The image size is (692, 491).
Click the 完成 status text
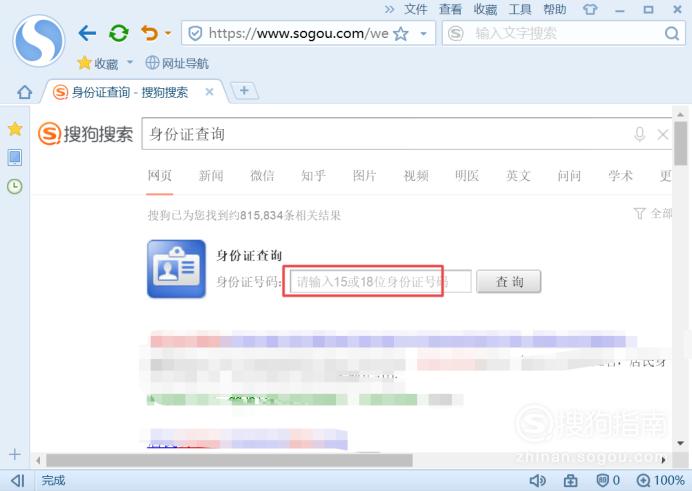[53, 480]
